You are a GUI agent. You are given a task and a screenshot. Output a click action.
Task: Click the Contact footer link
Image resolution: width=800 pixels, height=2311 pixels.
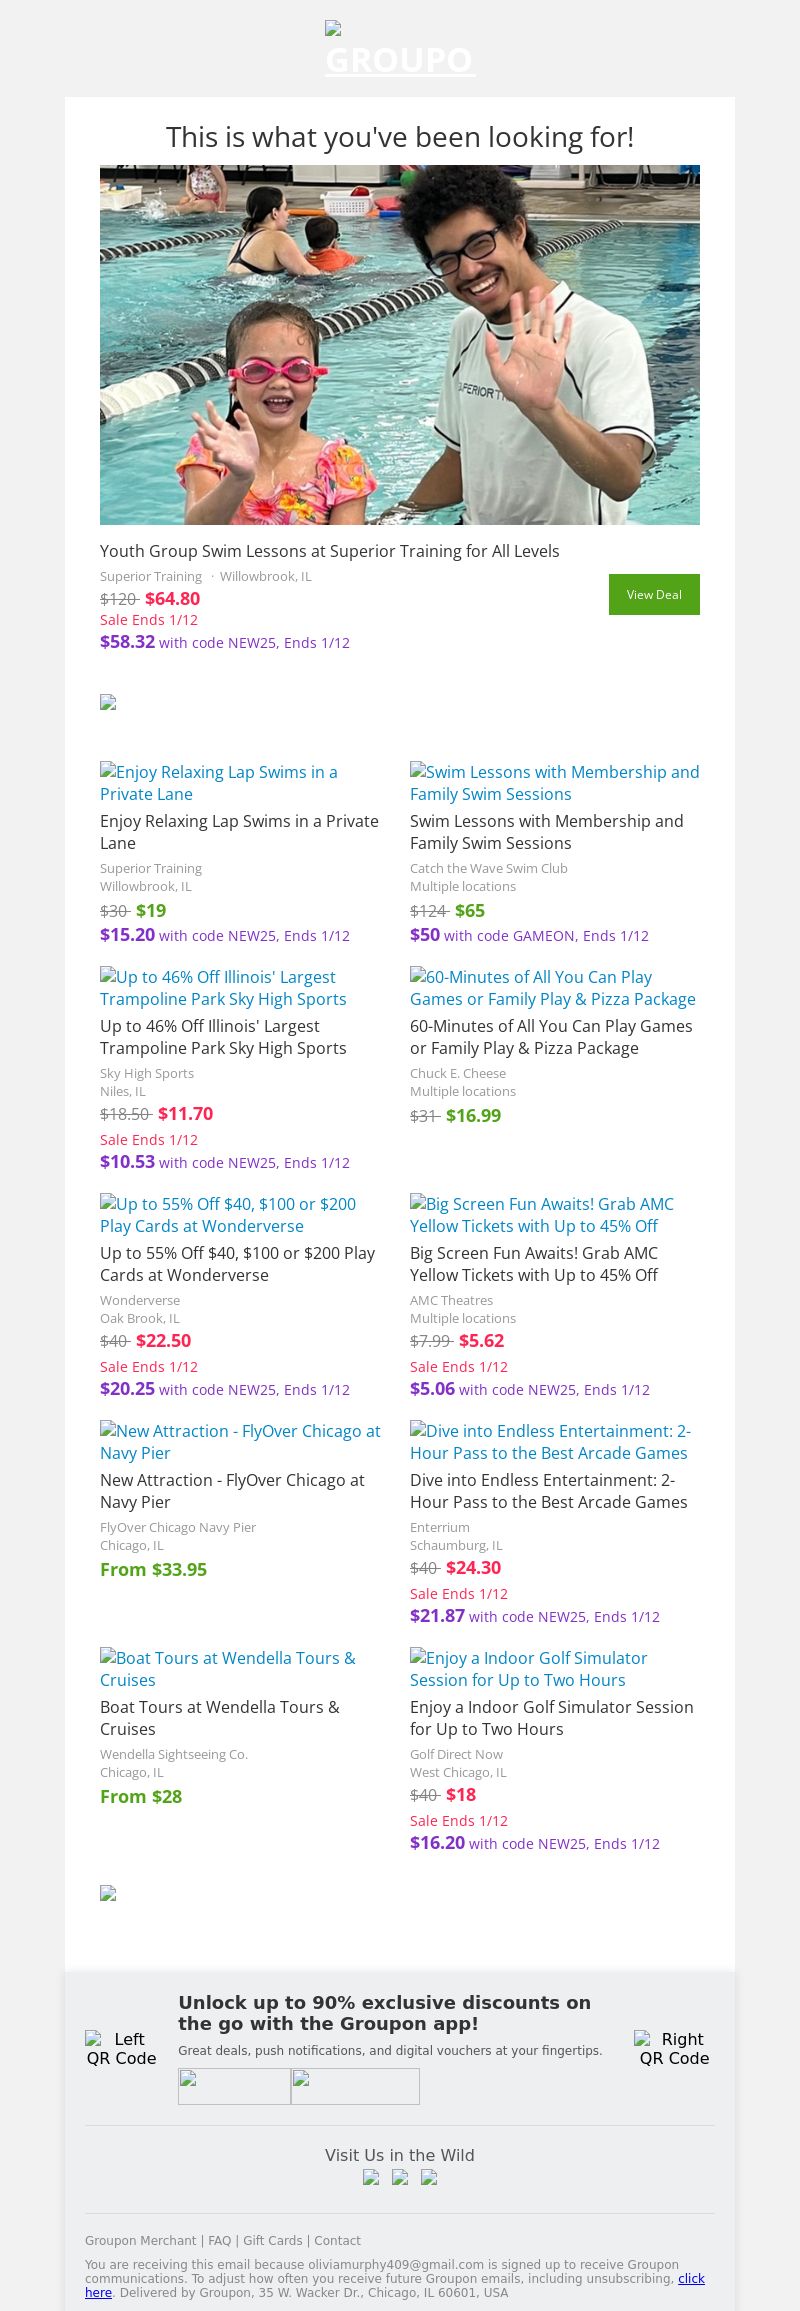[337, 2241]
